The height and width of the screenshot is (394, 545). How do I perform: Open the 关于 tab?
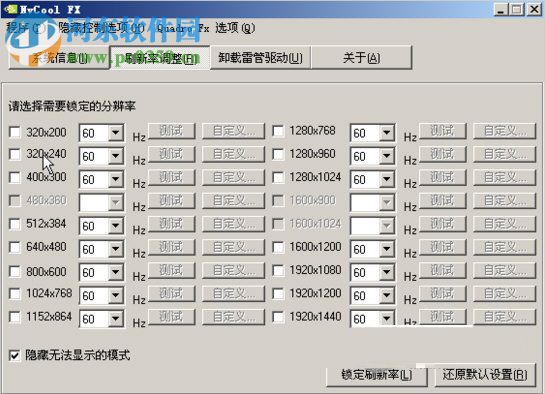(361, 58)
